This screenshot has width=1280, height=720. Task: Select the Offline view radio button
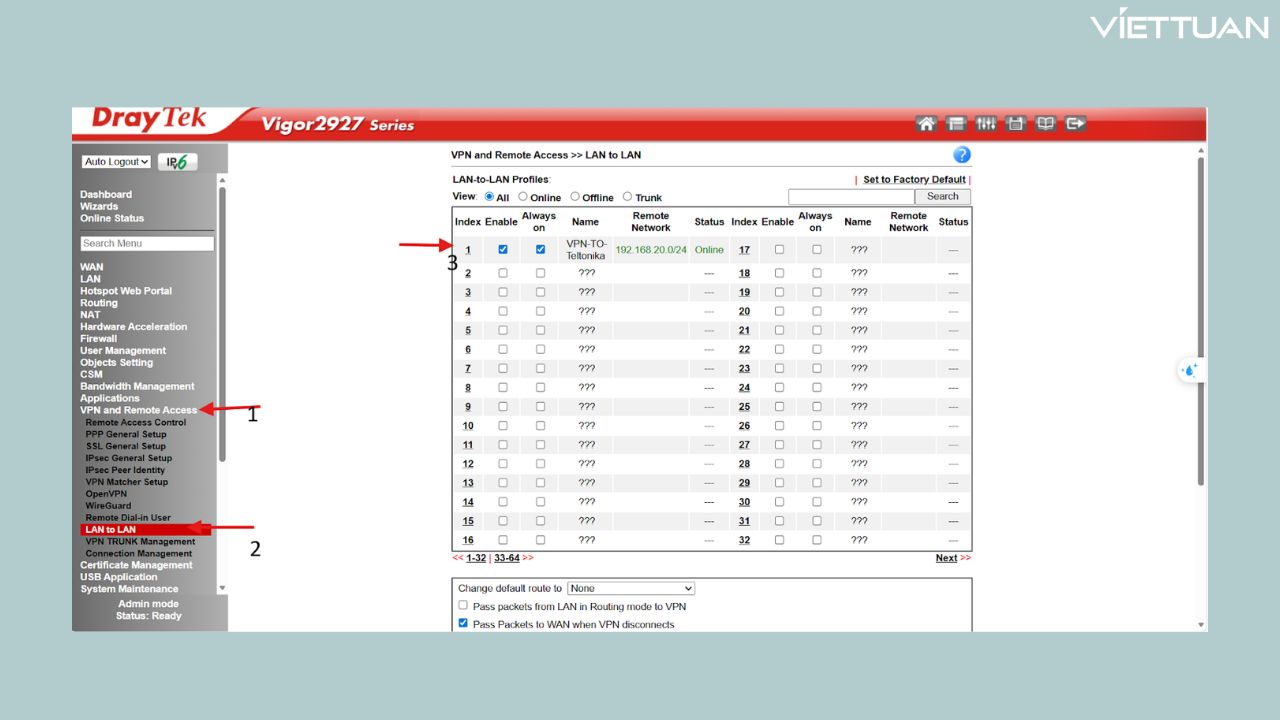pos(575,197)
